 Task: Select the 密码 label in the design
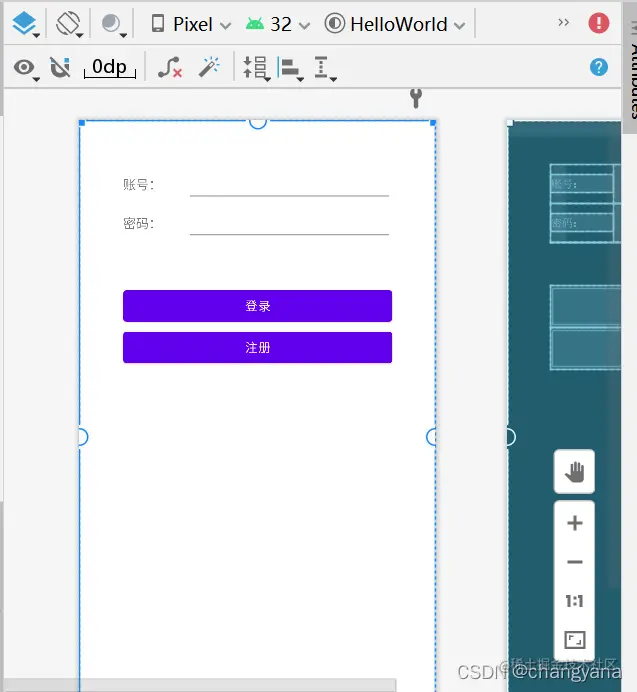[138, 223]
